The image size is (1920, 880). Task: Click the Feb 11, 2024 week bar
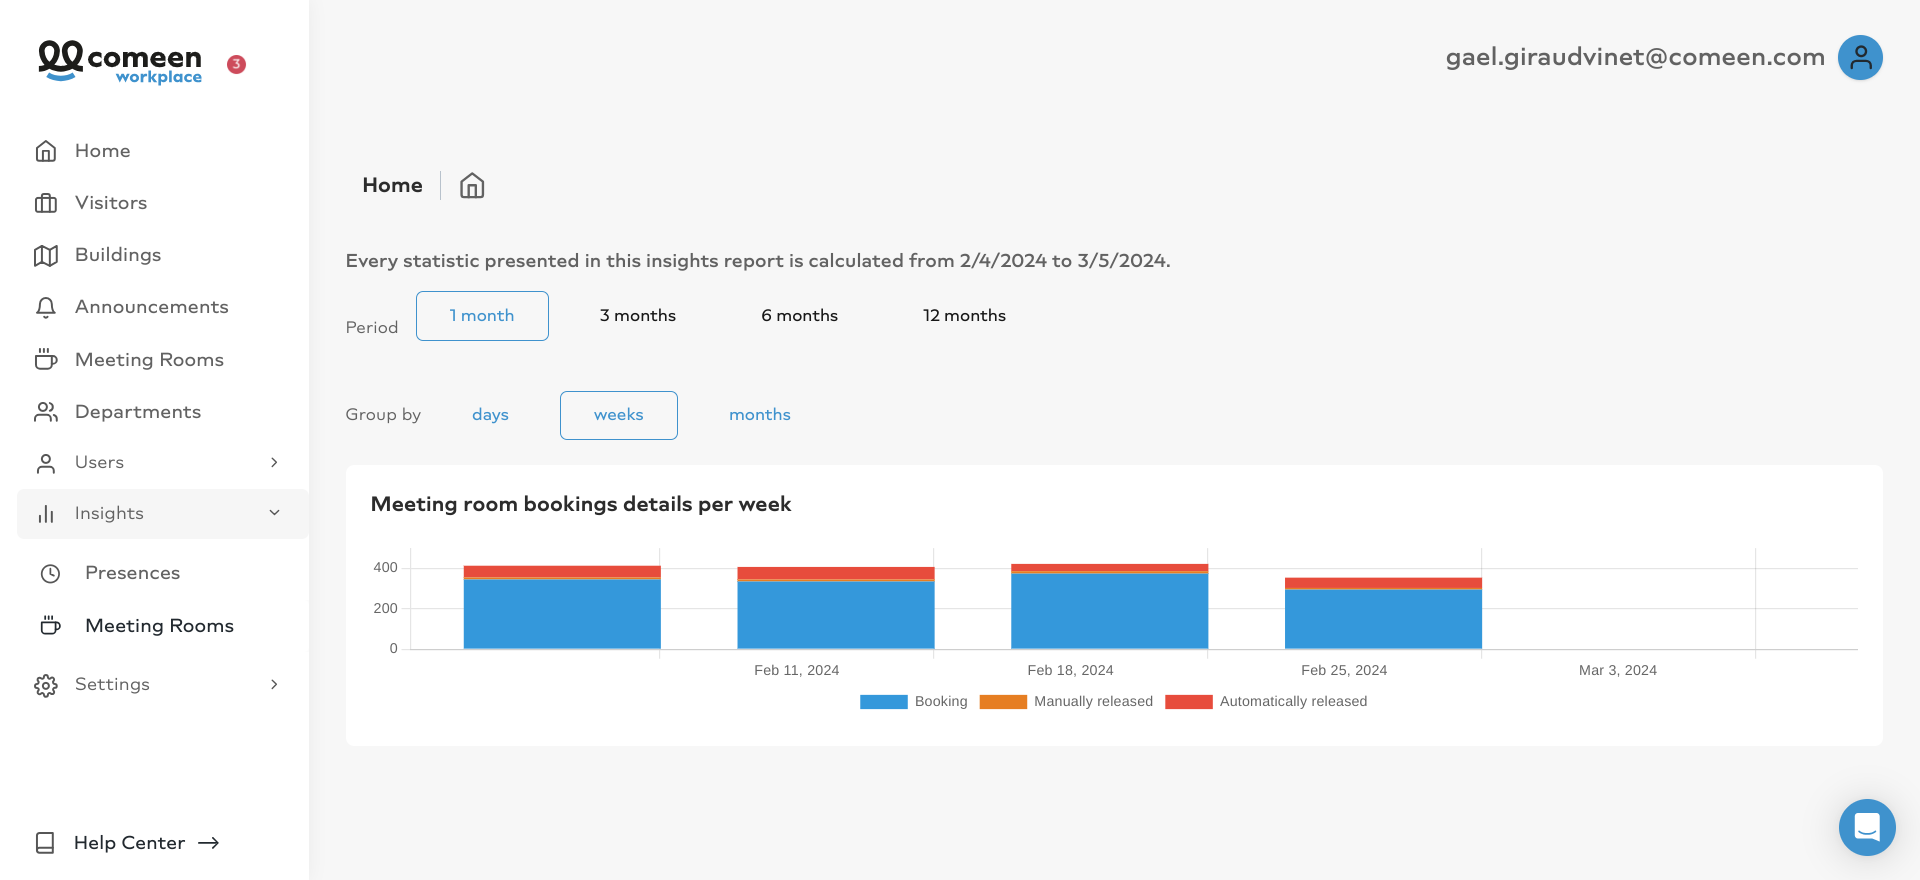pyautogui.click(x=836, y=608)
